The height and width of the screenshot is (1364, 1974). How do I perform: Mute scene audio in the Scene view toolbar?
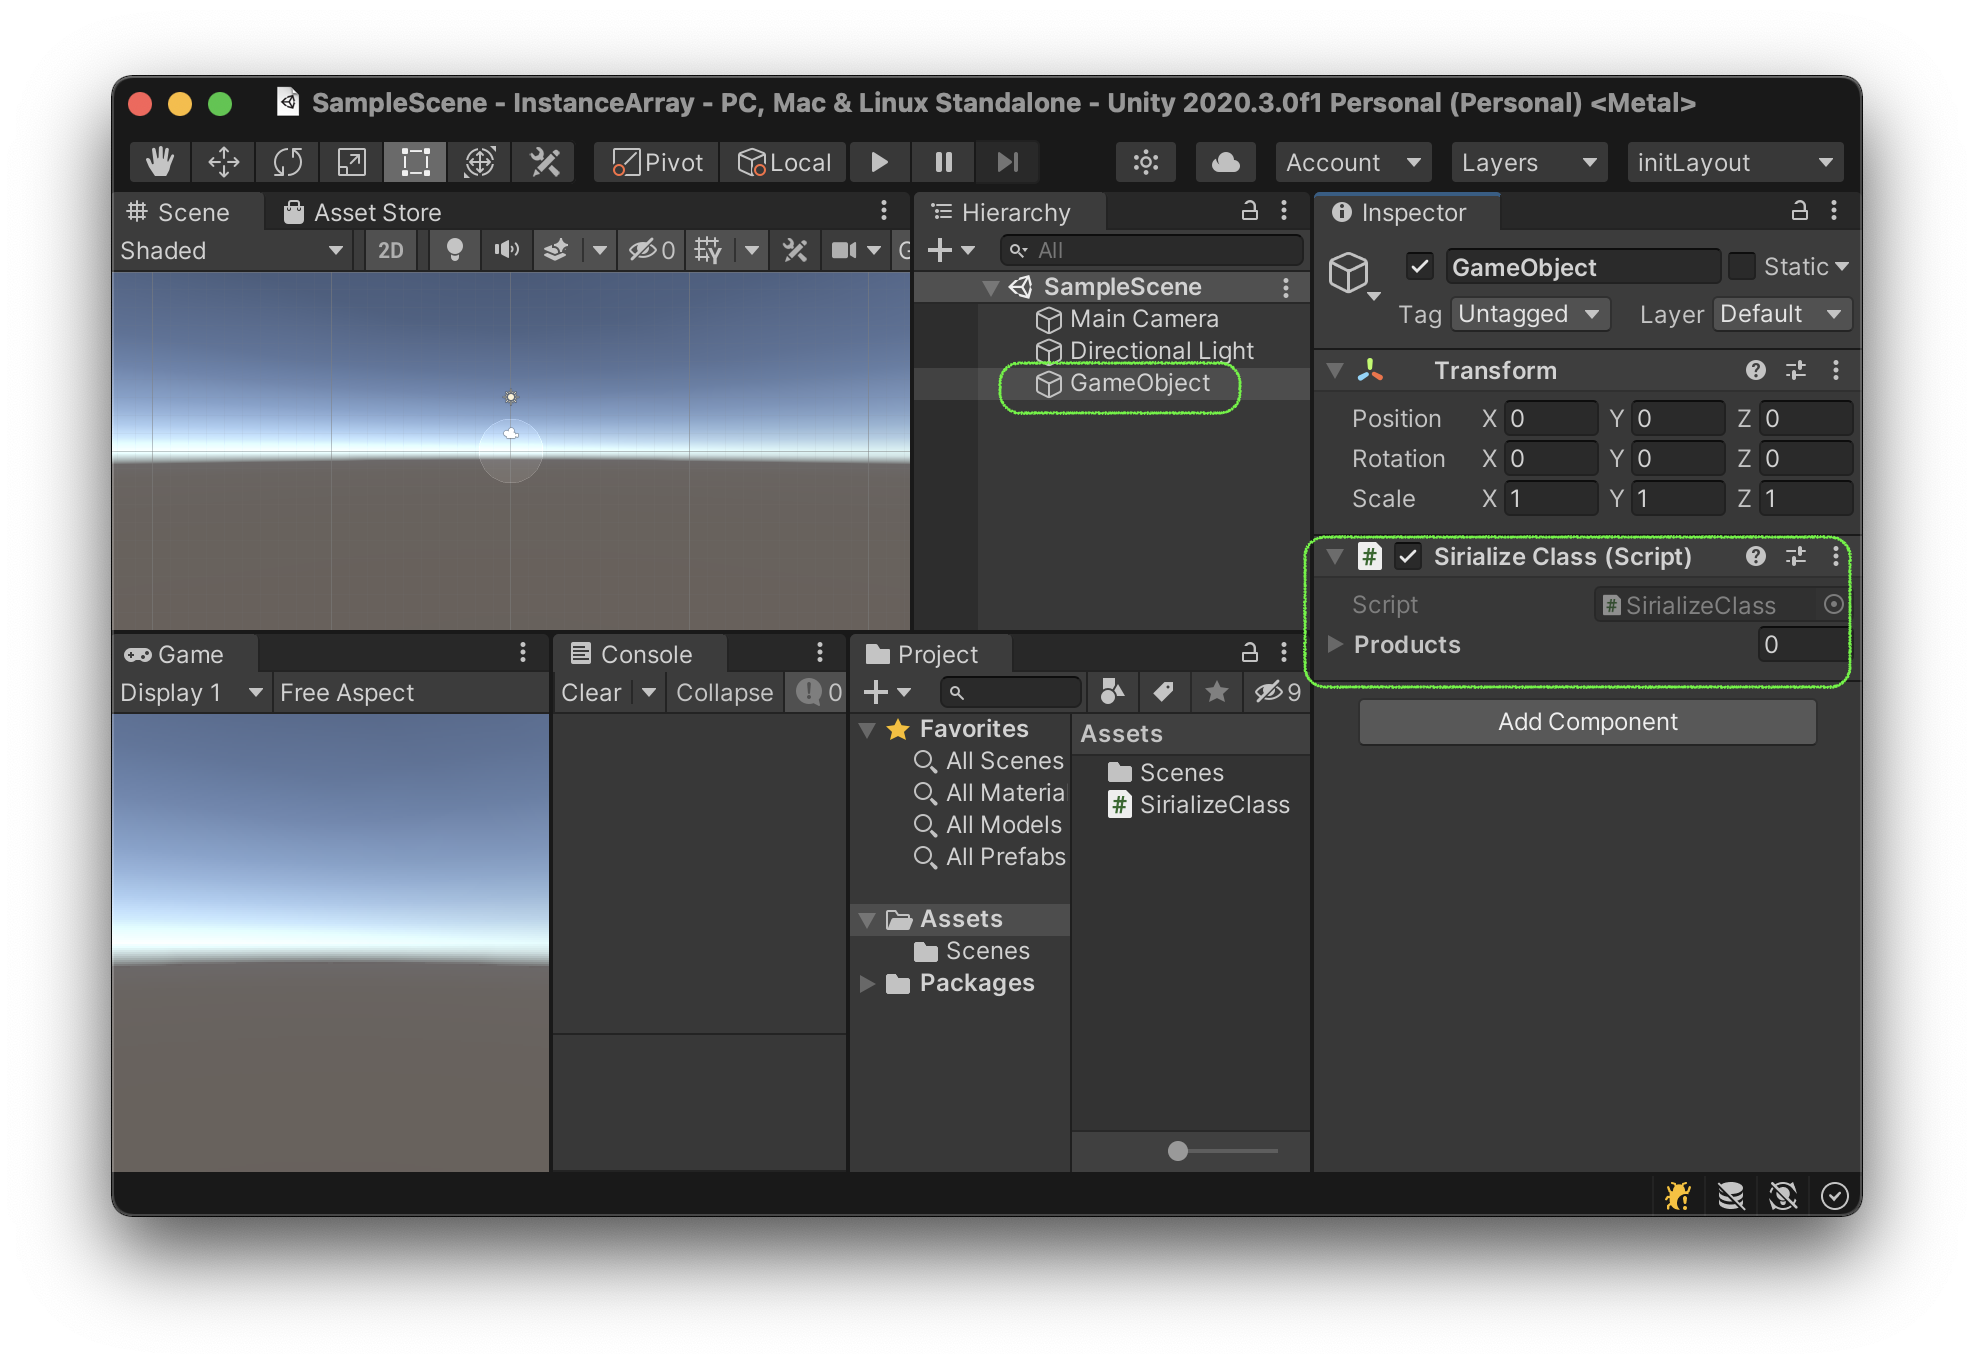pos(506,250)
